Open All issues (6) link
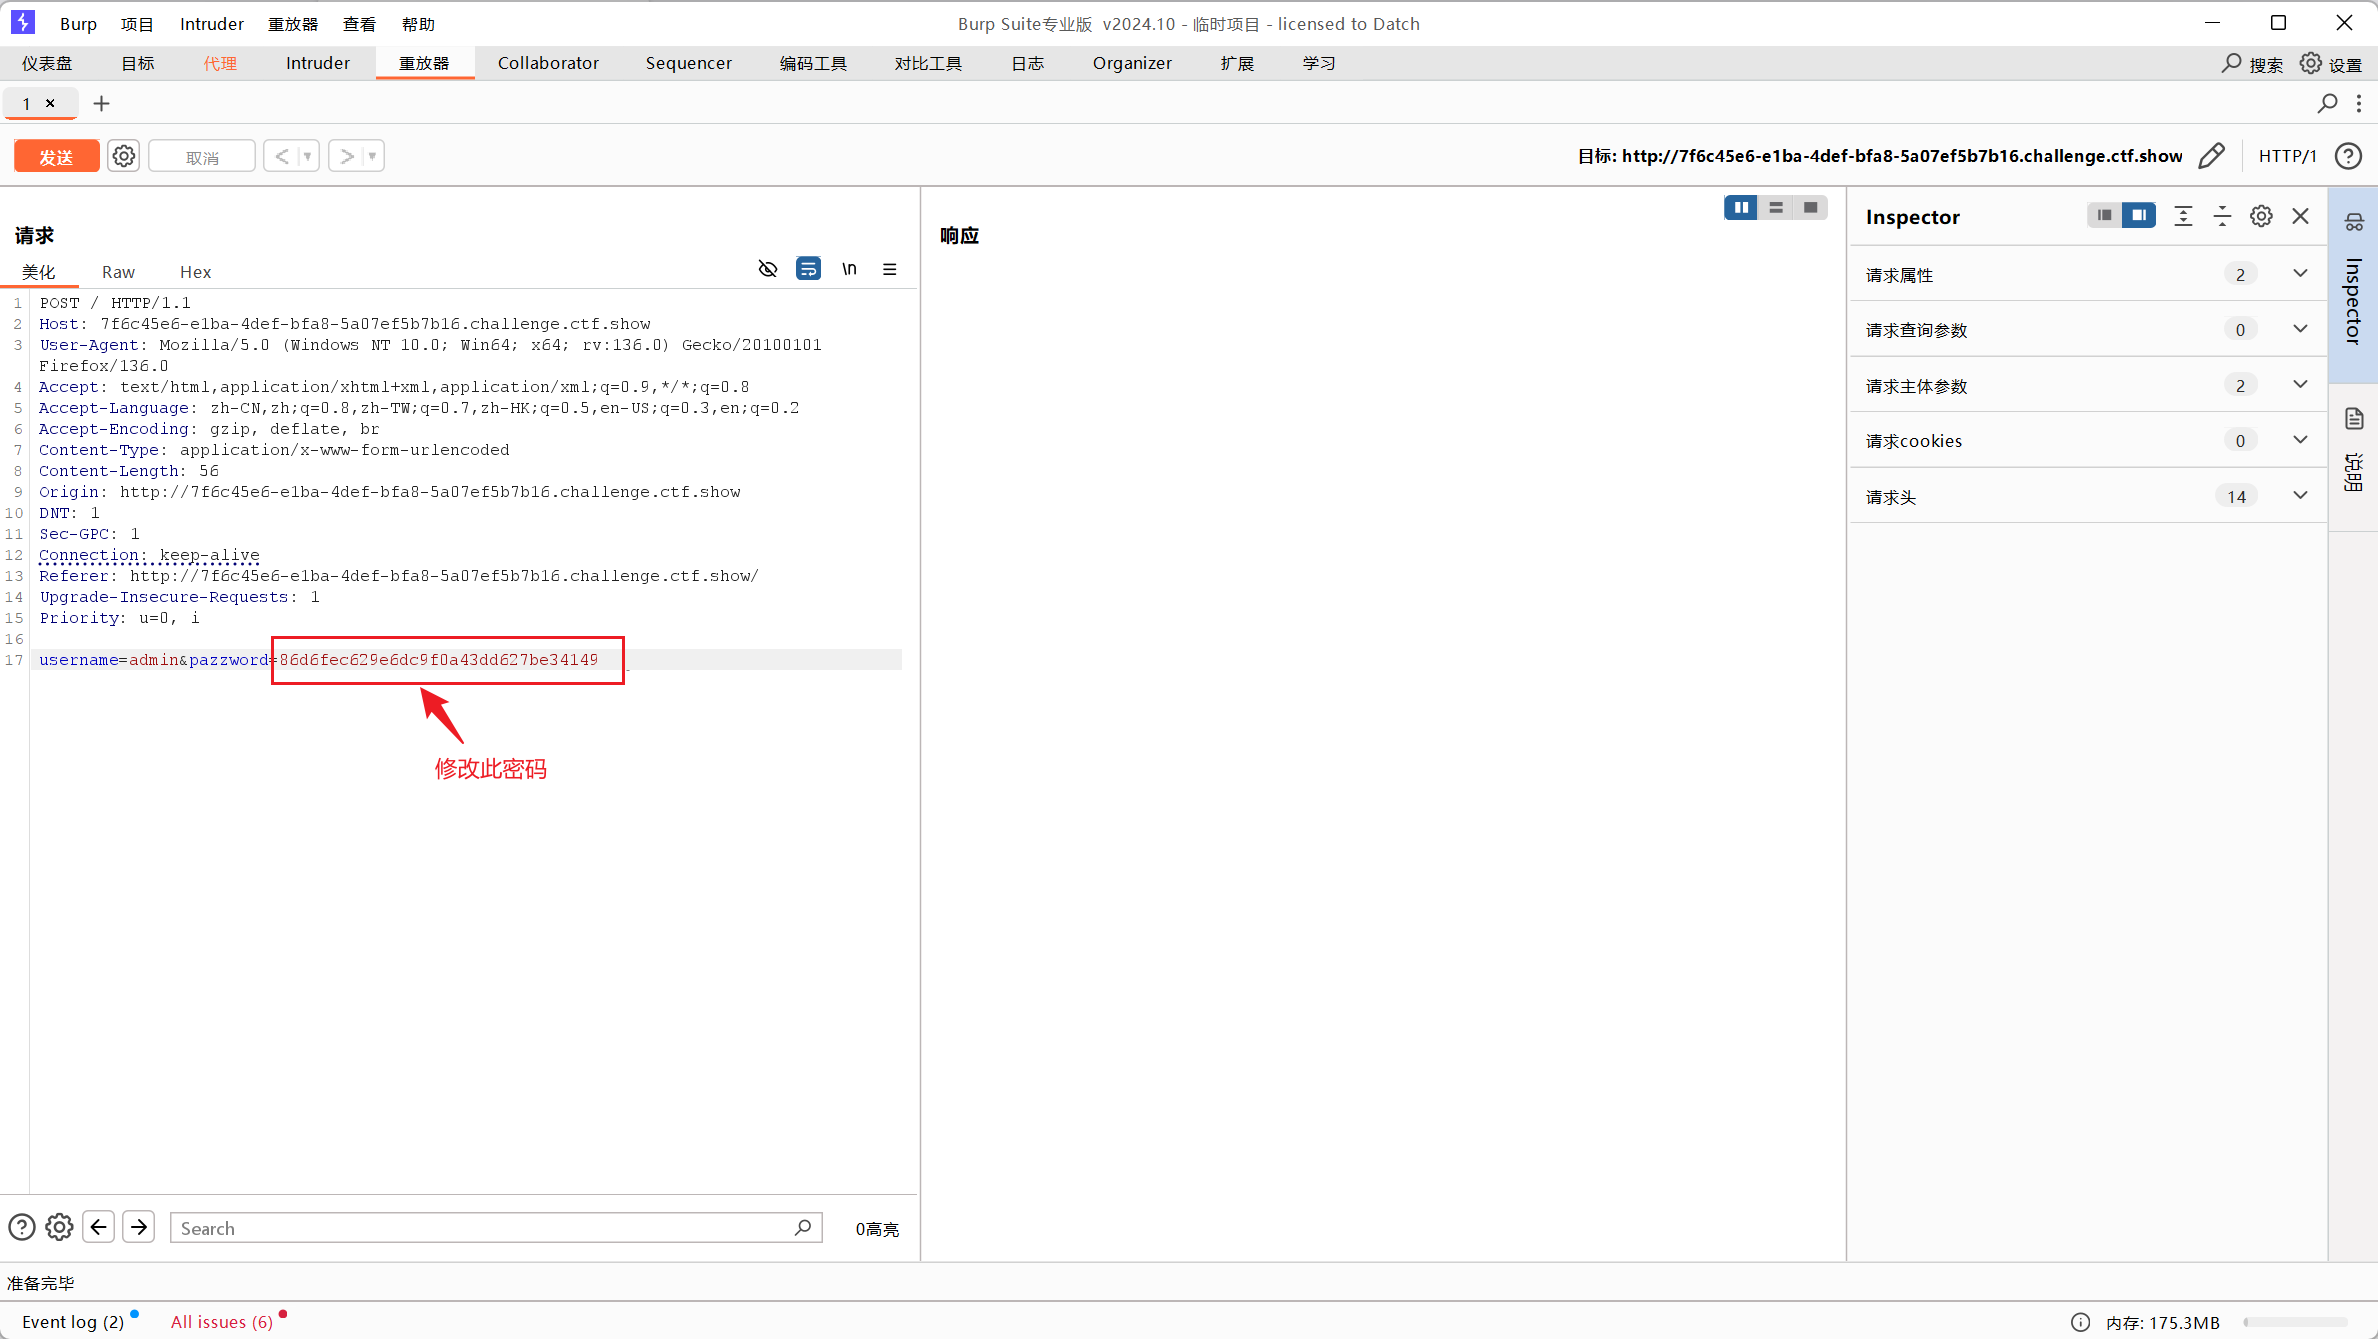This screenshot has height=1339, width=2378. click(x=221, y=1321)
